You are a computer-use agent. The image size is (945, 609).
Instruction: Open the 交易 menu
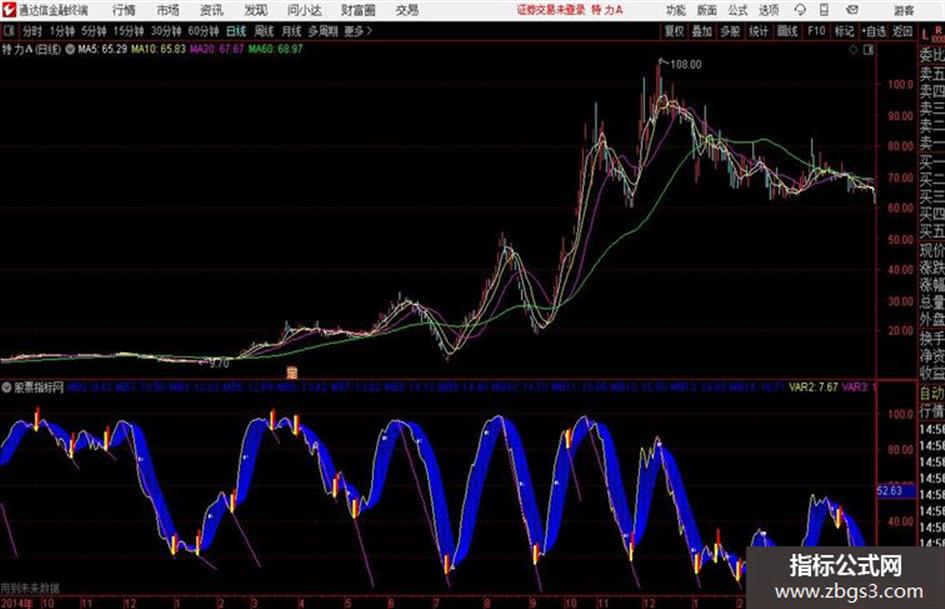[407, 10]
